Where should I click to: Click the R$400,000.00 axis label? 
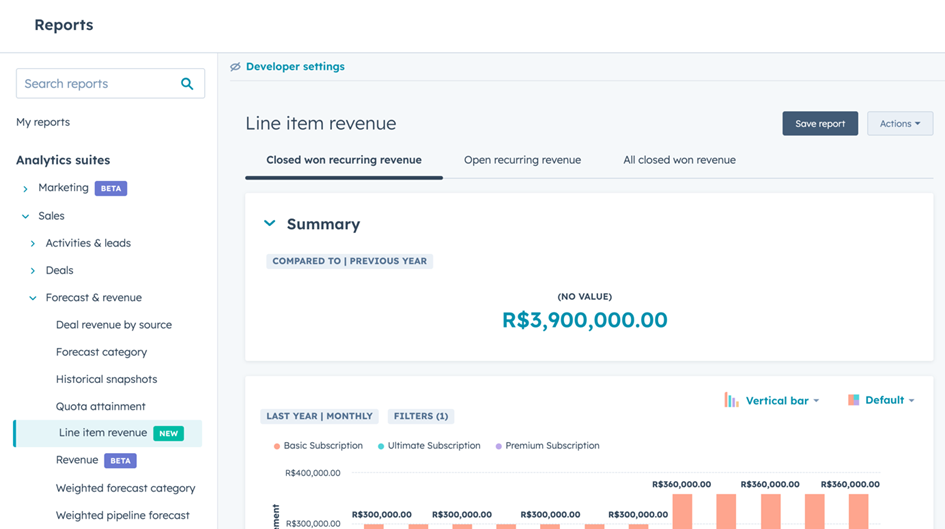pyautogui.click(x=312, y=473)
